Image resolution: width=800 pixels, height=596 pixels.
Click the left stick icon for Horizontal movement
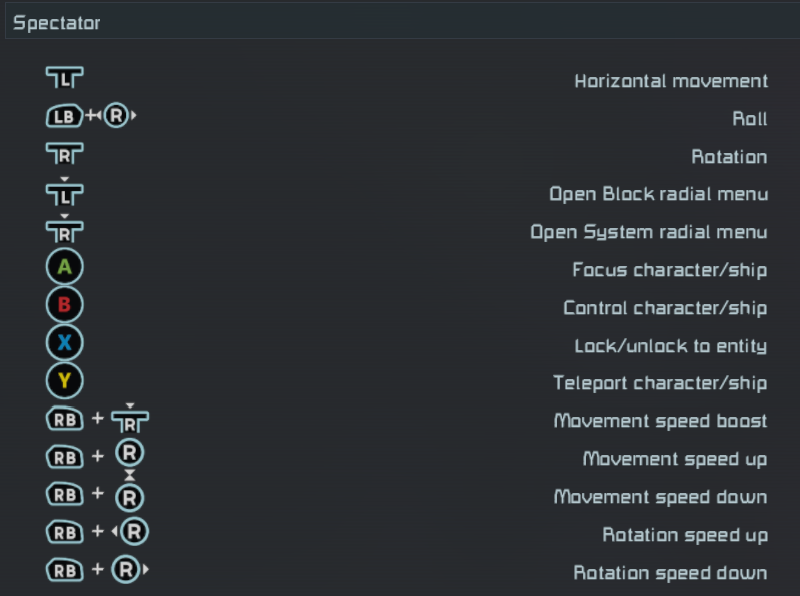pos(64,80)
